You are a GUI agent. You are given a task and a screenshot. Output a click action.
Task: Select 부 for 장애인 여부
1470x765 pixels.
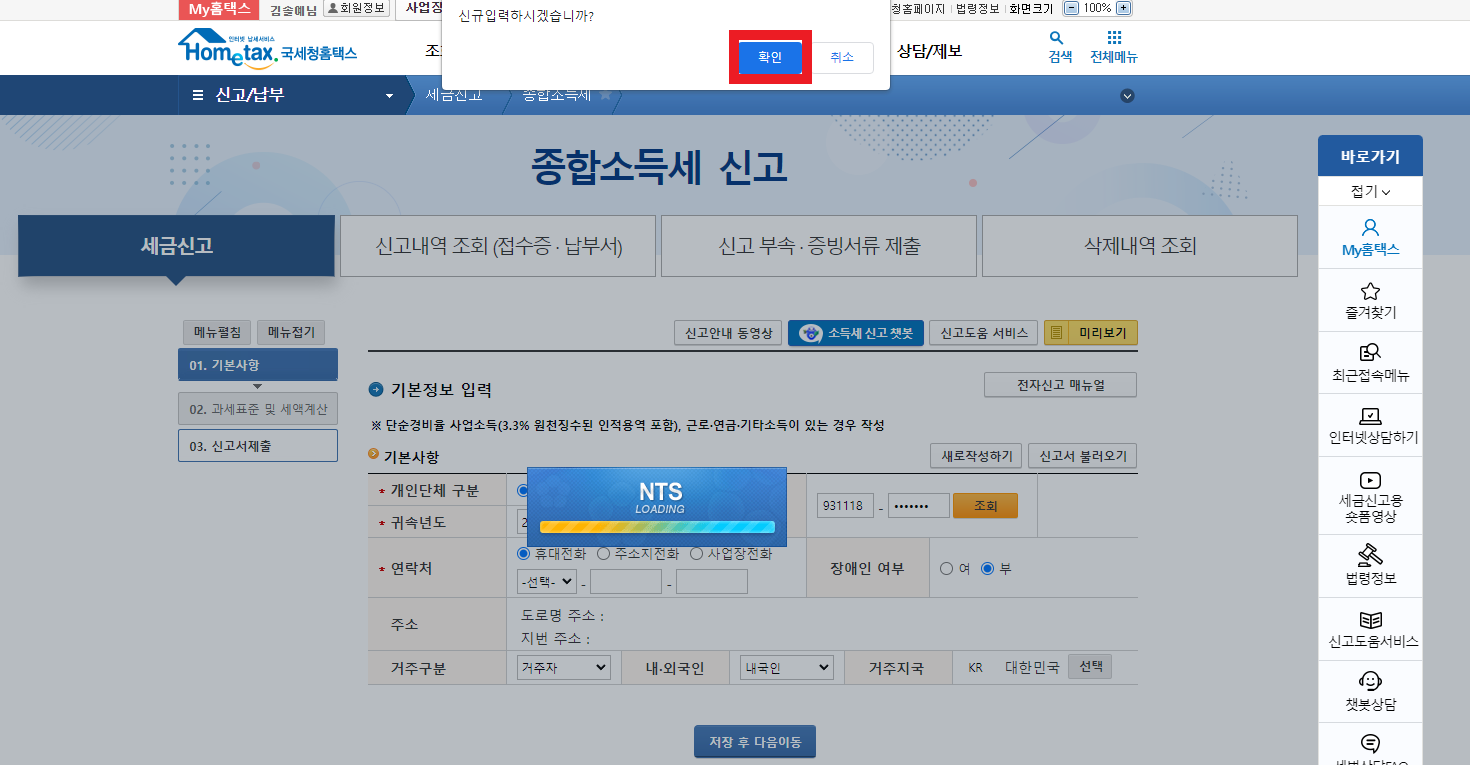tap(987, 568)
